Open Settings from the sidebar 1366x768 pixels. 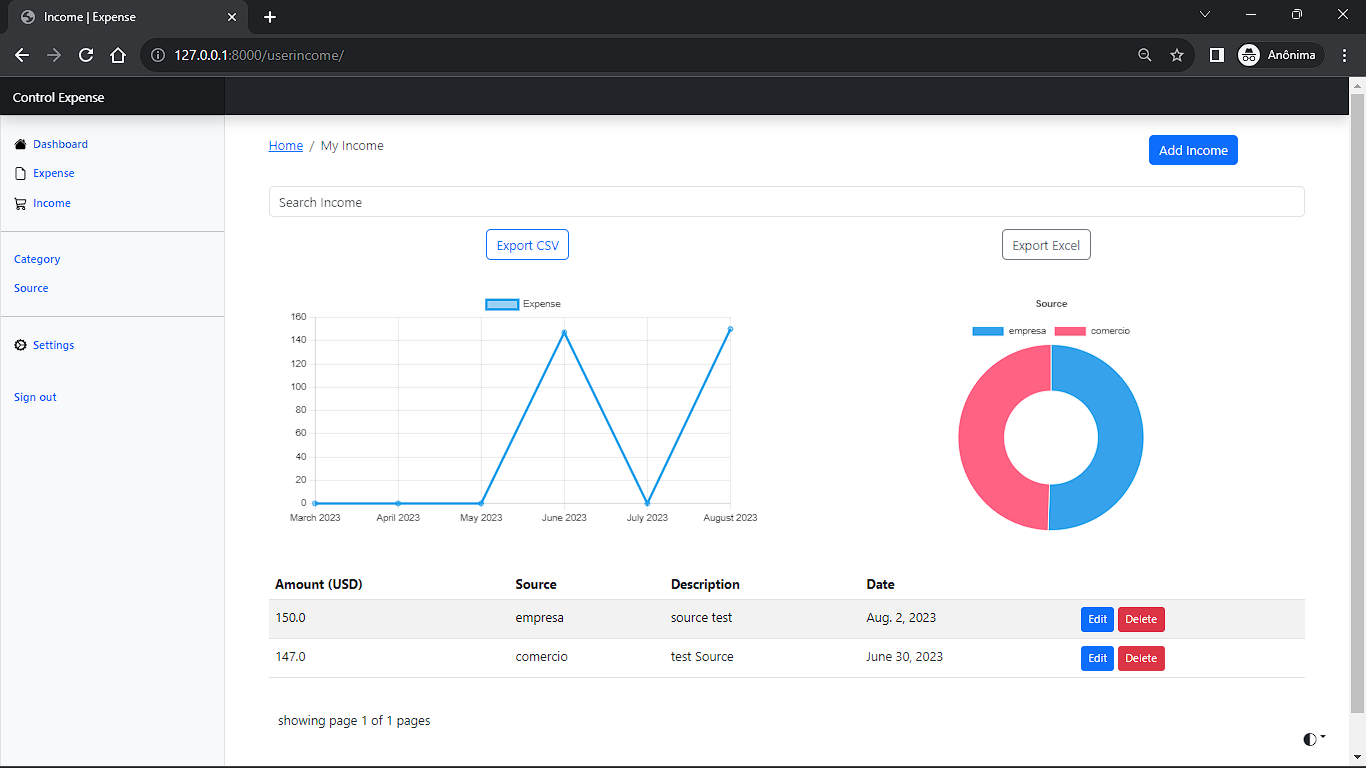click(53, 345)
